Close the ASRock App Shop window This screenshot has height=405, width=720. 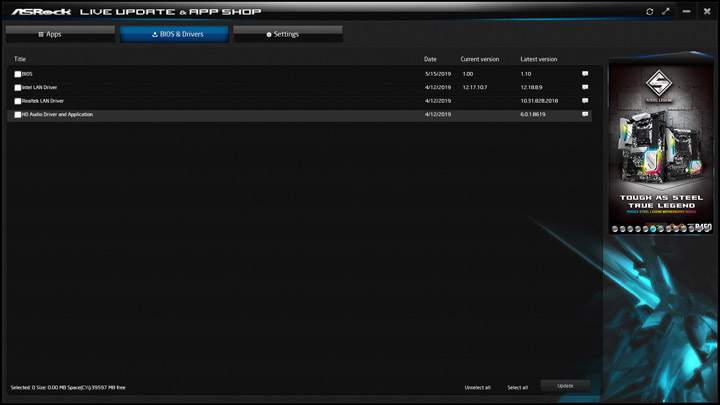(707, 11)
